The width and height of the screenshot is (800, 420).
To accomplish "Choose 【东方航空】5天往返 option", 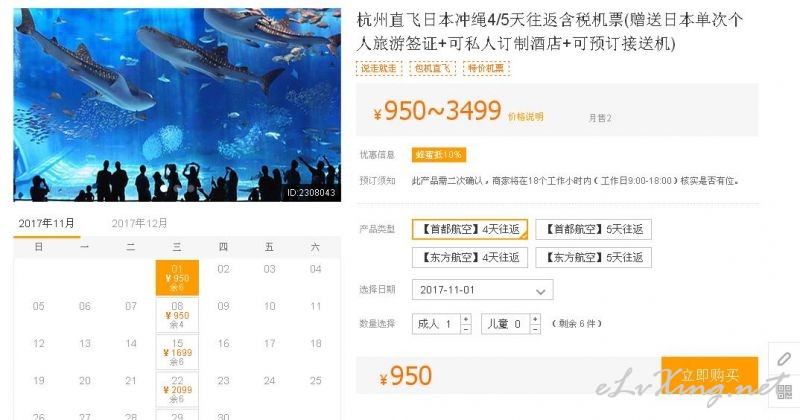I will pyautogui.click(x=593, y=257).
